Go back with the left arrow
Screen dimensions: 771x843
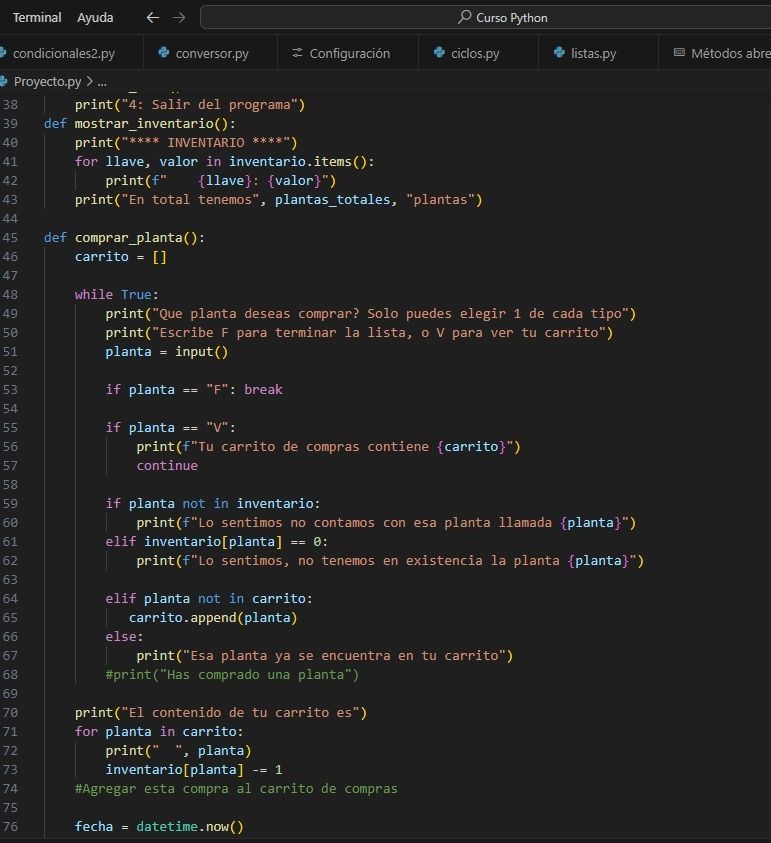[x=153, y=18]
